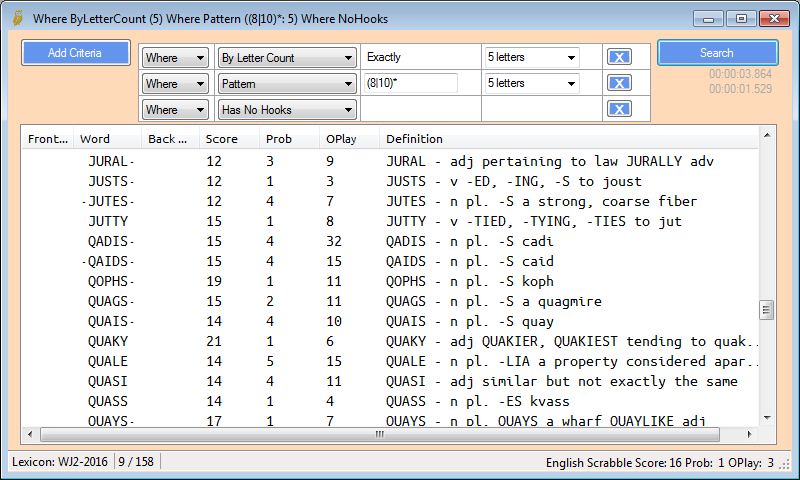800x480 pixels.
Task: Expand the Has No Hooks criteria type dropdown
Action: click(x=287, y=110)
